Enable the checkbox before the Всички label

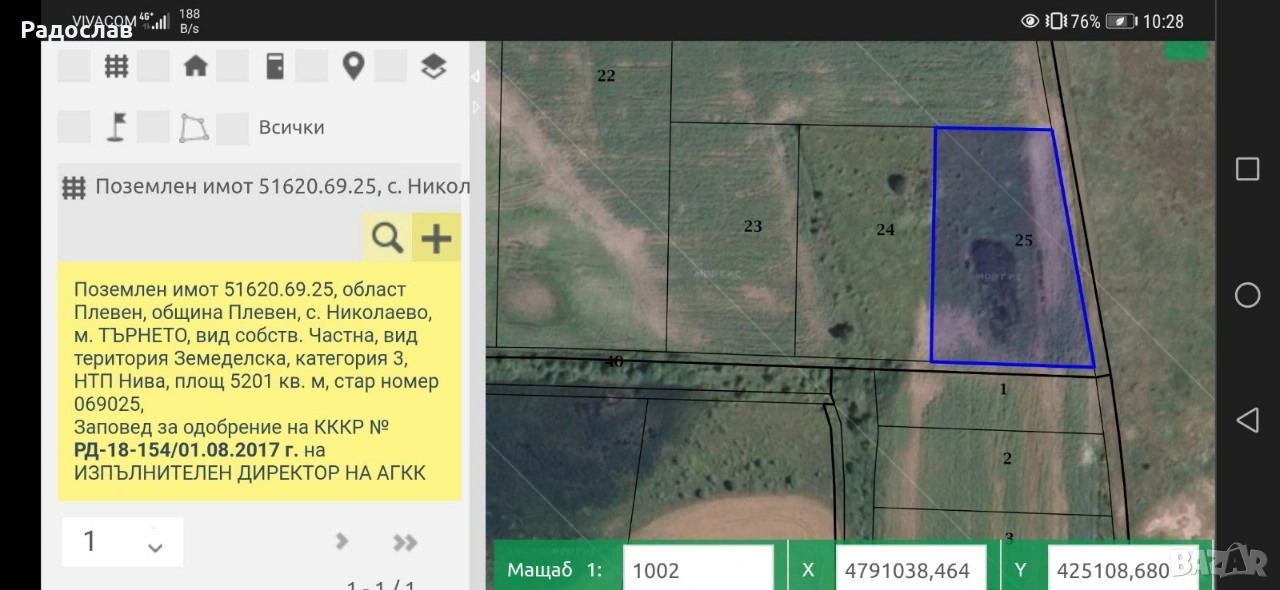pos(232,128)
